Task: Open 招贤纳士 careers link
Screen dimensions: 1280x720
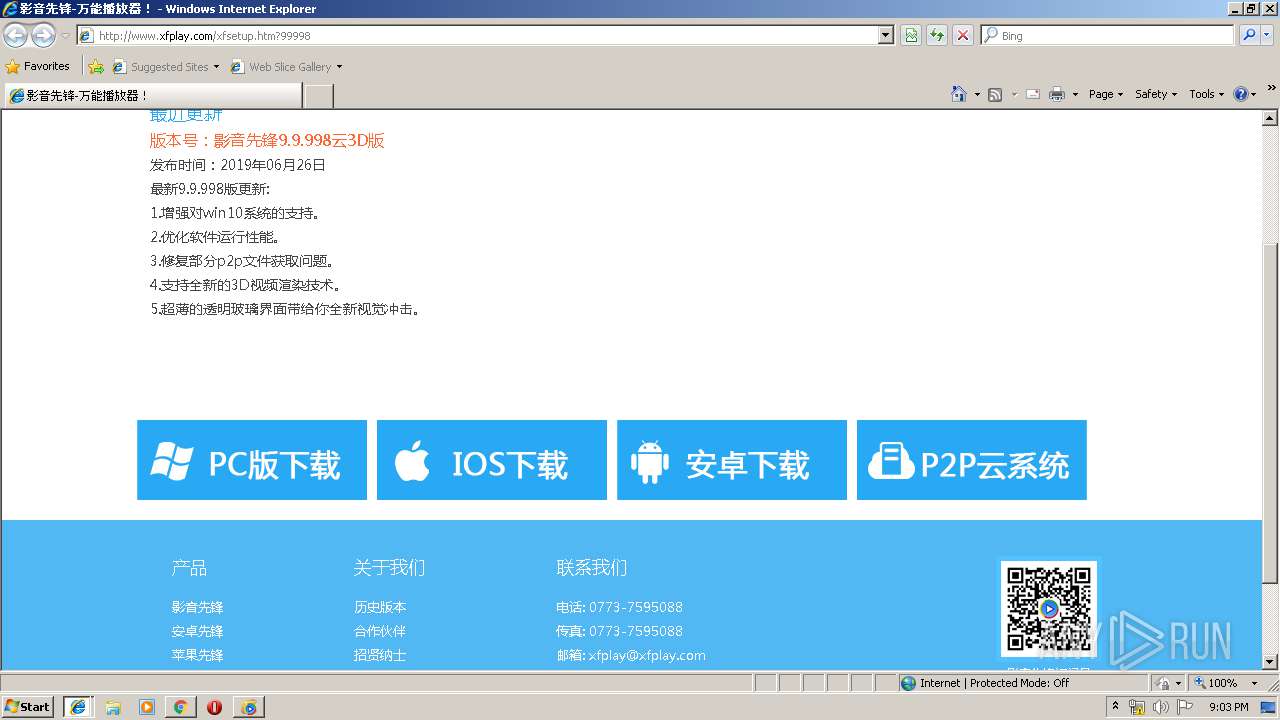Action: [380, 655]
